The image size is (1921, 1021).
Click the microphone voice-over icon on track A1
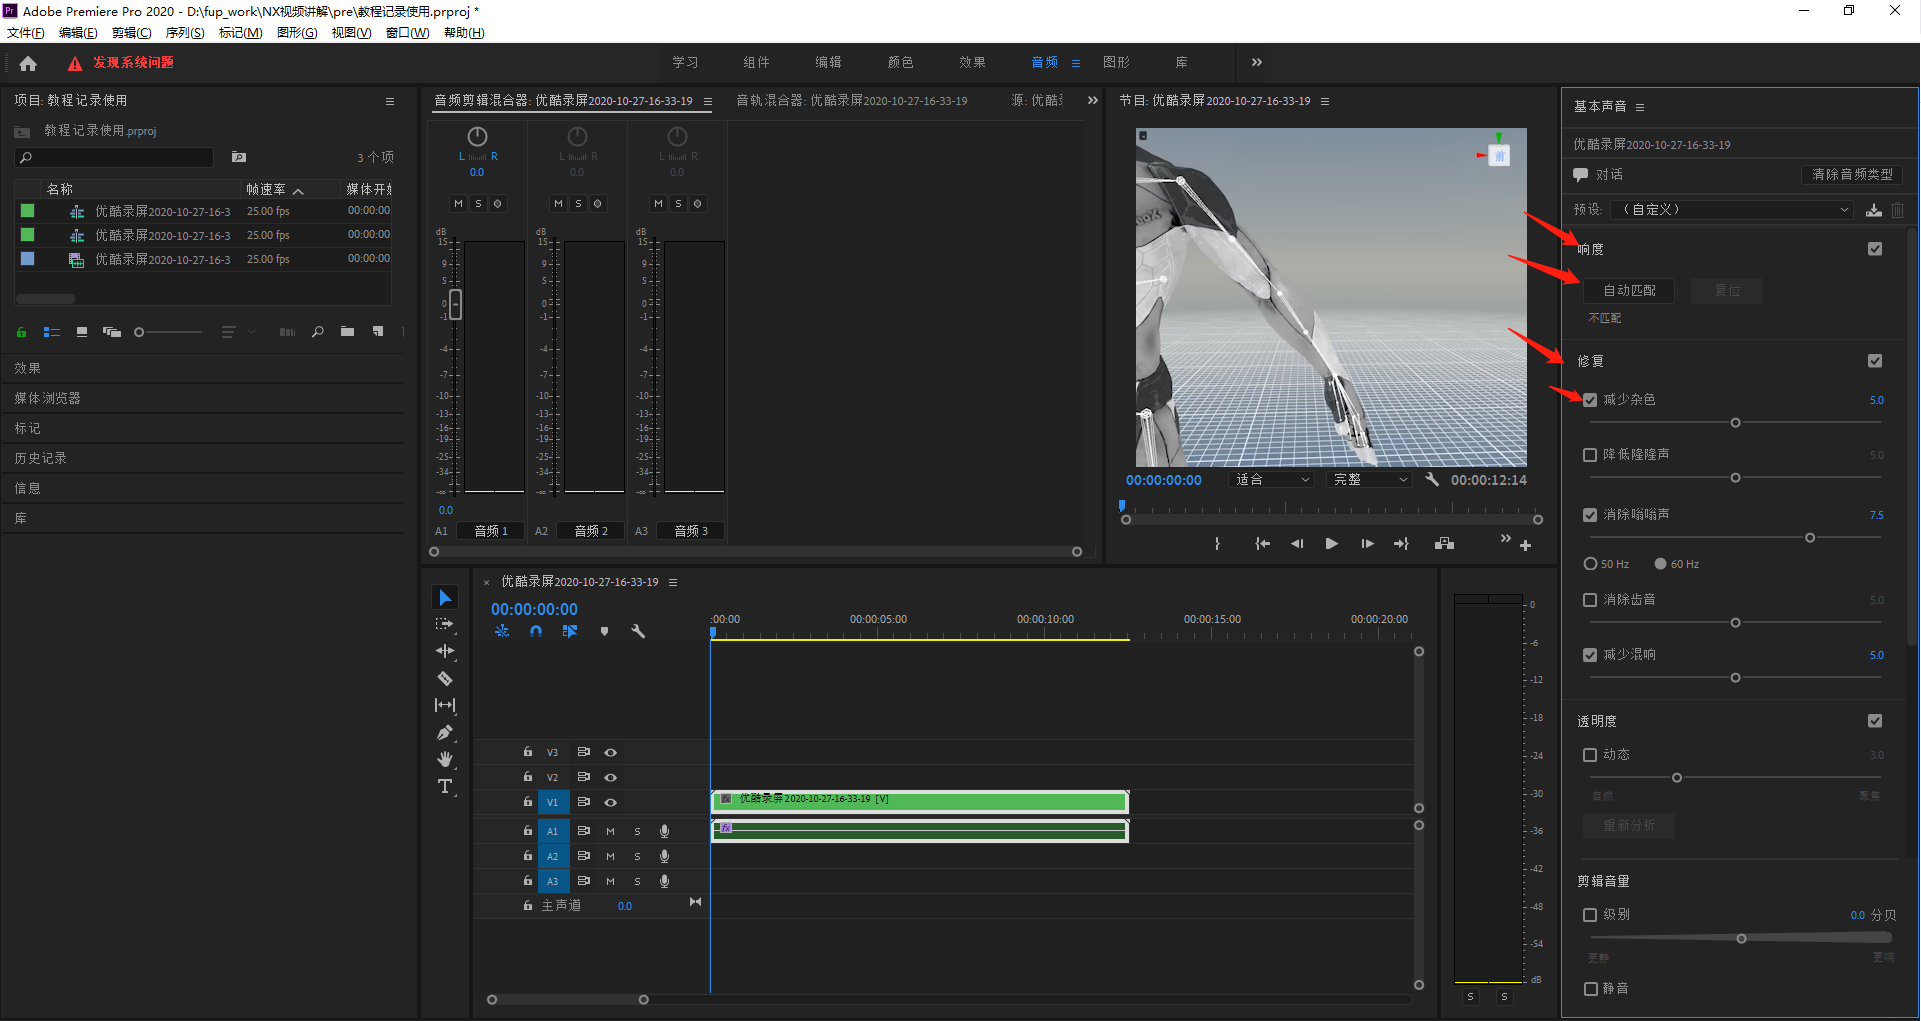click(664, 831)
